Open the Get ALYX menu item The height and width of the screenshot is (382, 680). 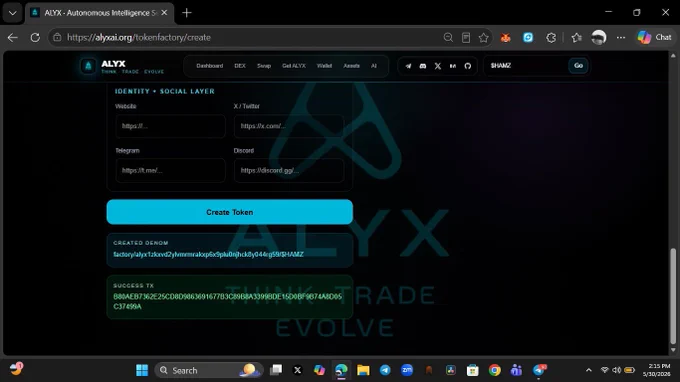coord(294,66)
